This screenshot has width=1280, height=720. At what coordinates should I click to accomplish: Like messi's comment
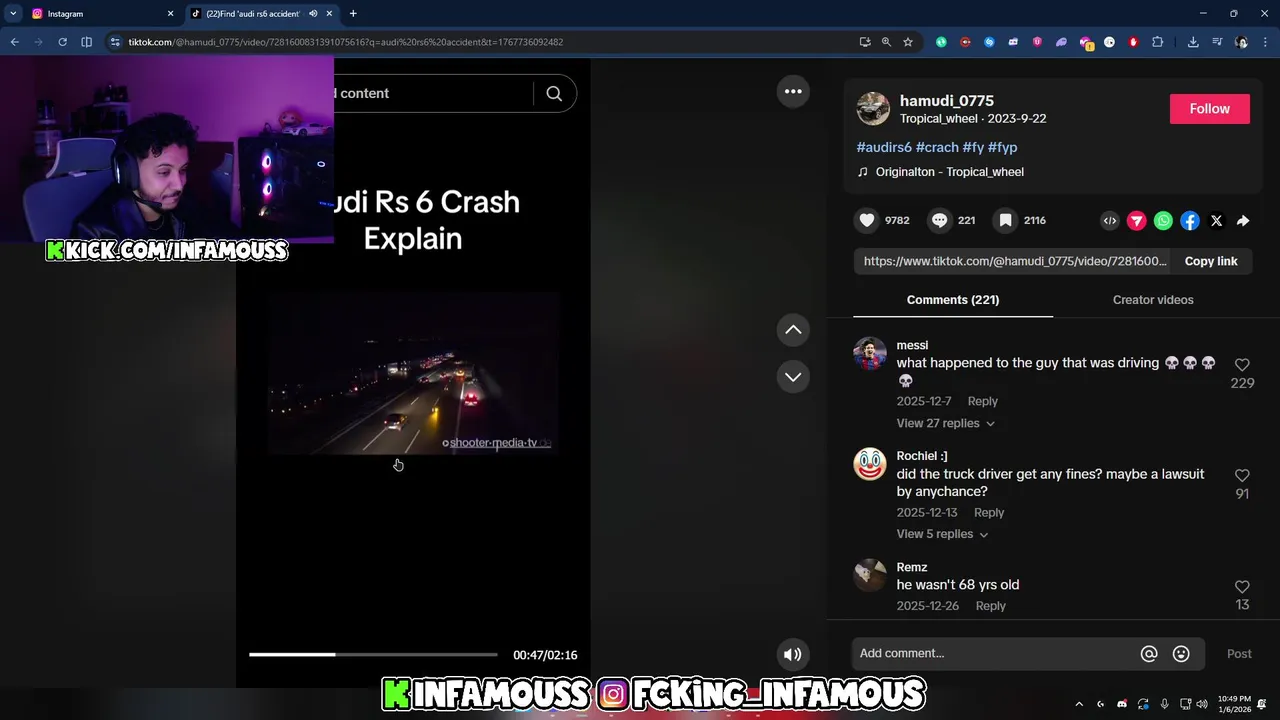(1242, 365)
